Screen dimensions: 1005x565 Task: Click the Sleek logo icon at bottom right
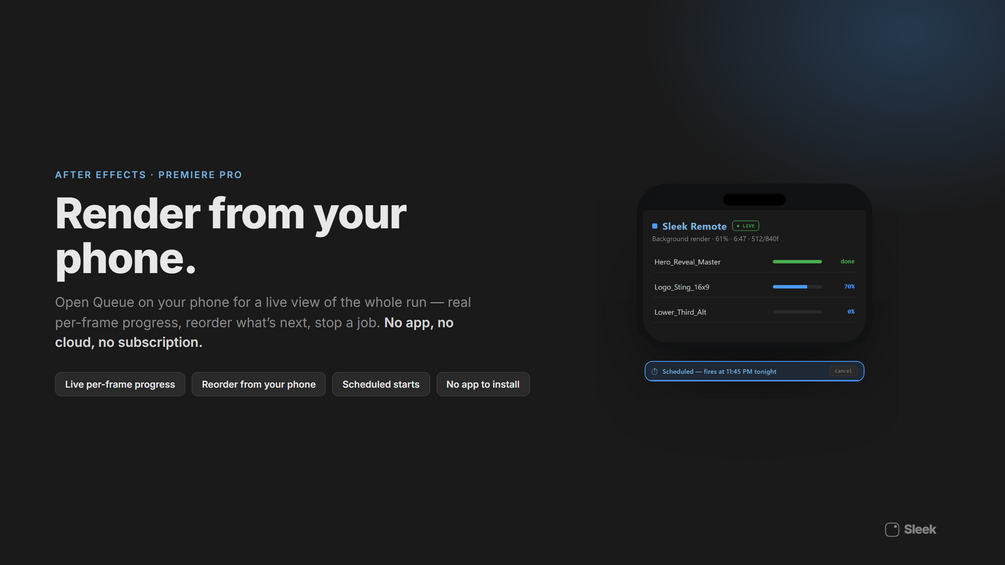click(892, 530)
